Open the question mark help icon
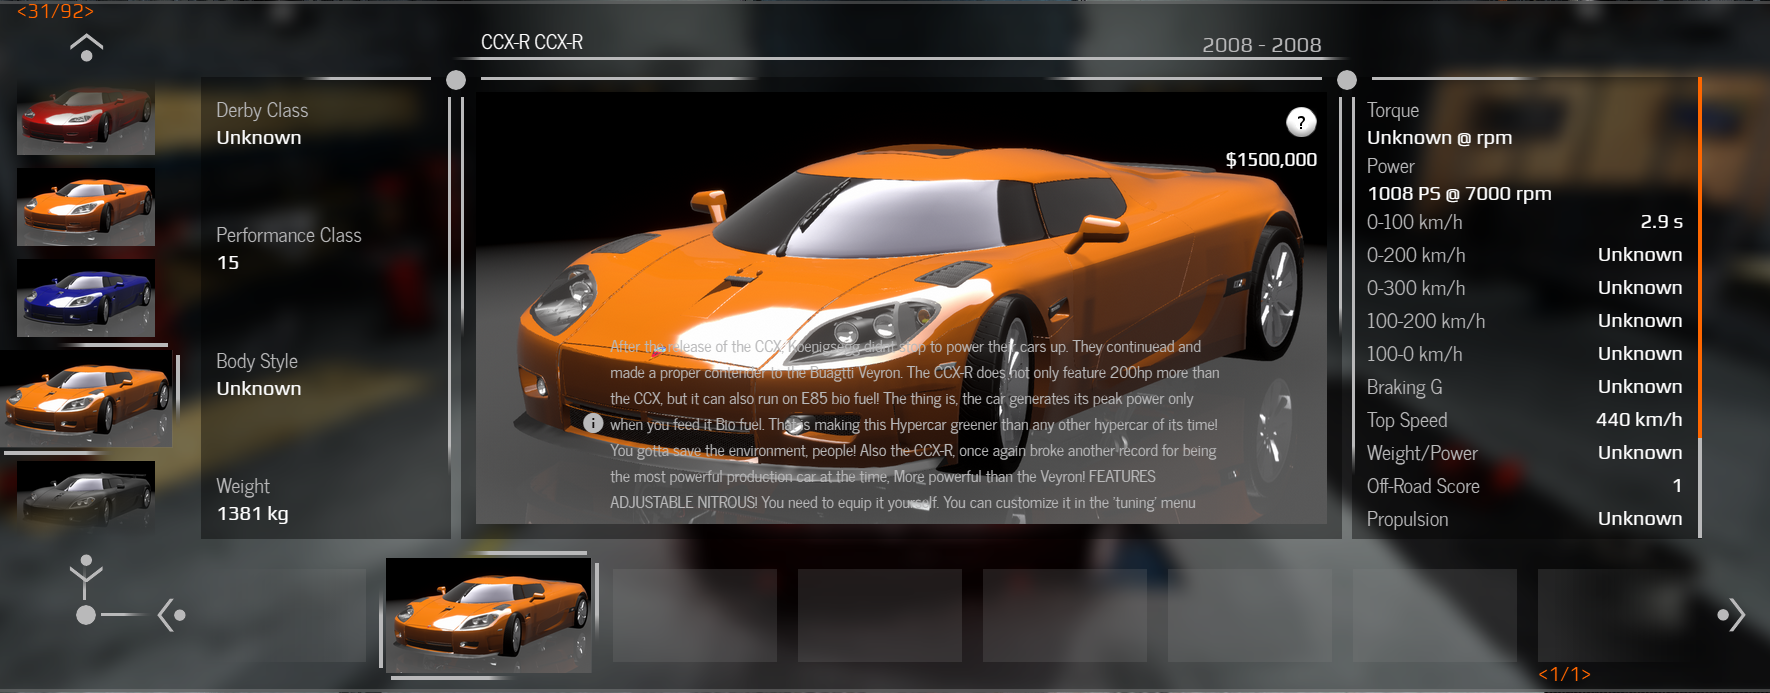 click(1300, 123)
